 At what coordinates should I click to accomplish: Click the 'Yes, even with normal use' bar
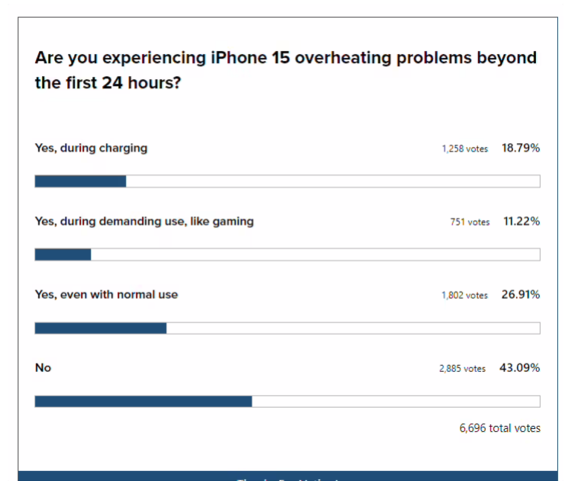pos(288,328)
